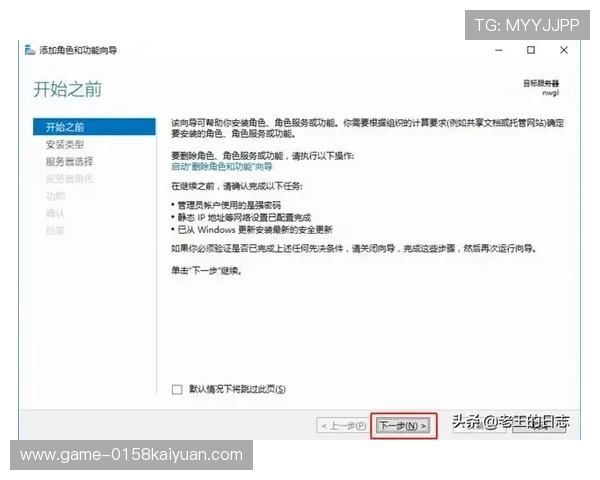The height and width of the screenshot is (480, 600).
Task: Open the 启动"删除角色和功能"向导 link
Action: 222,167
